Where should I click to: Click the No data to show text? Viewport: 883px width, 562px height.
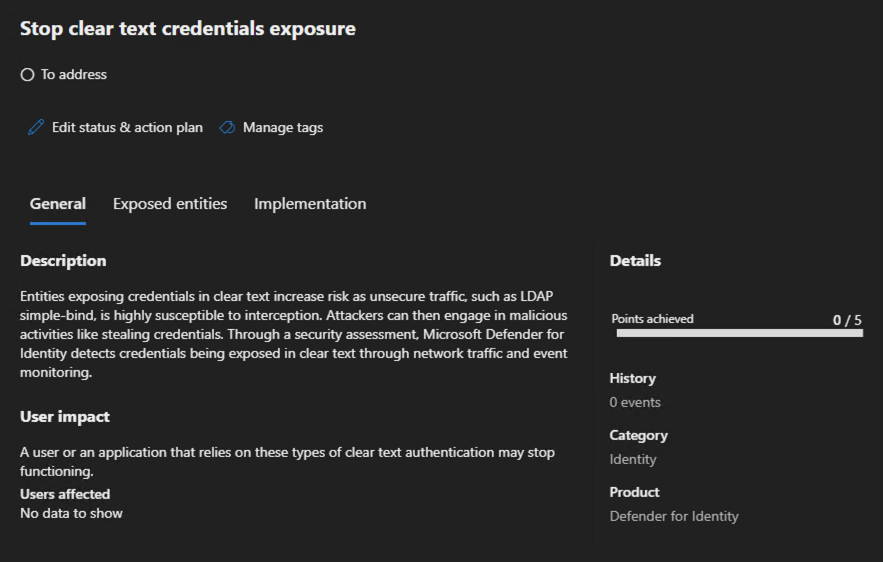click(71, 513)
